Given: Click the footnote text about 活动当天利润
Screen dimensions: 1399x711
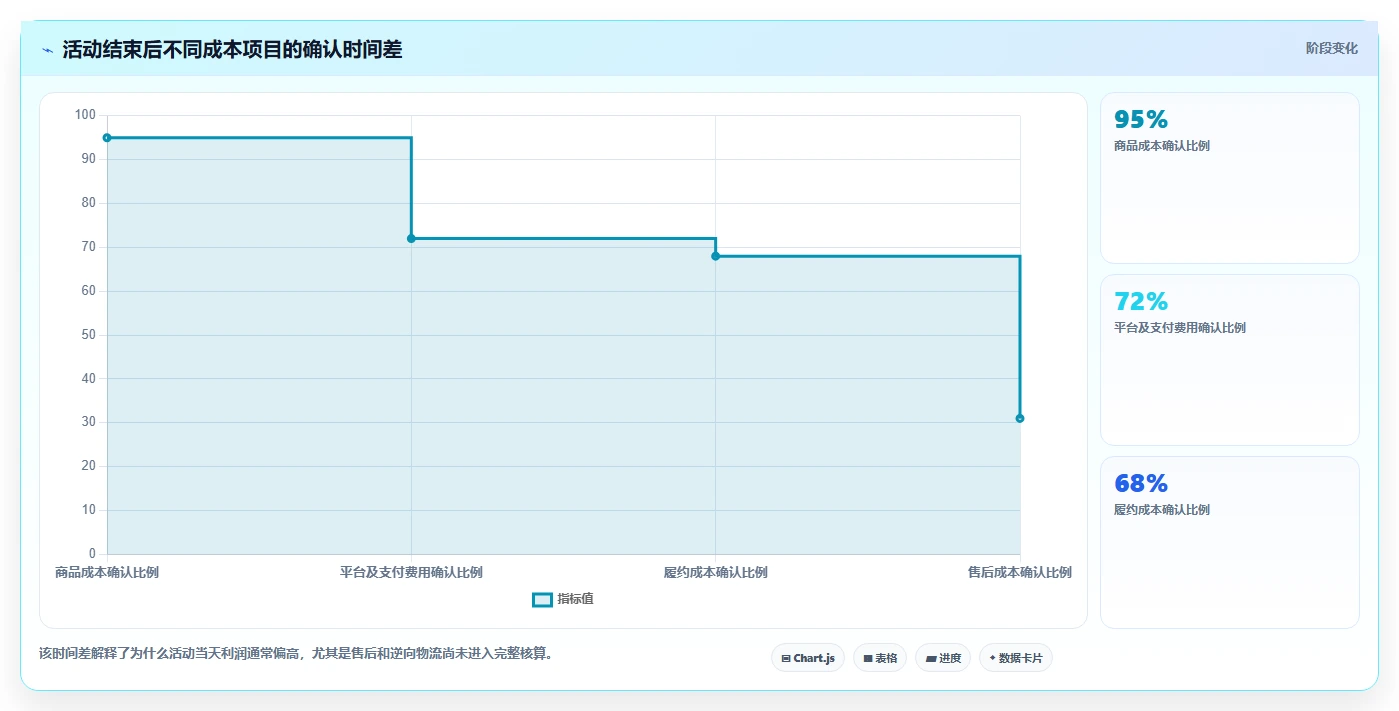Looking at the screenshot, I should [296, 654].
